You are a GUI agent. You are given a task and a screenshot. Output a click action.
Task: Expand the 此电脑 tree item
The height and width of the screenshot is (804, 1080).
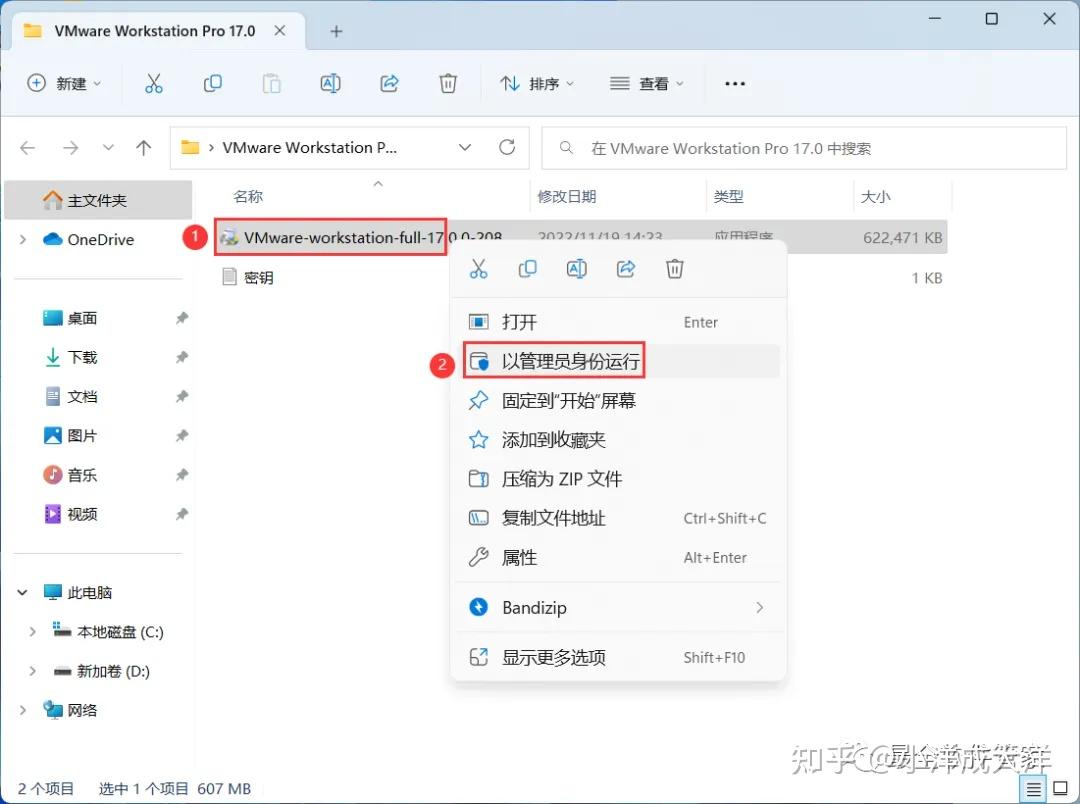tap(22, 592)
